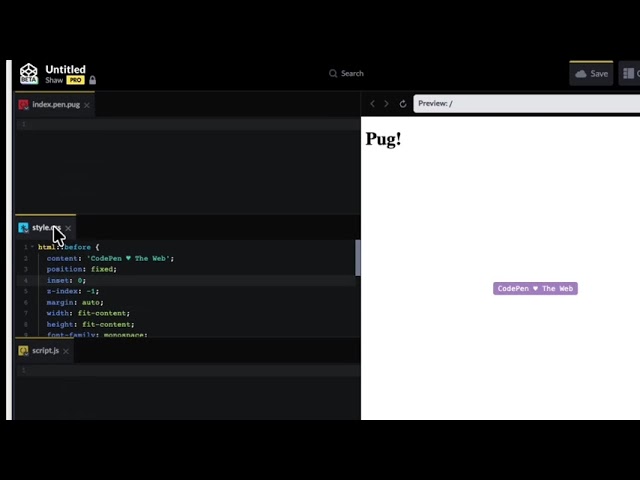Close the index.pen.pug tab

point(87,105)
